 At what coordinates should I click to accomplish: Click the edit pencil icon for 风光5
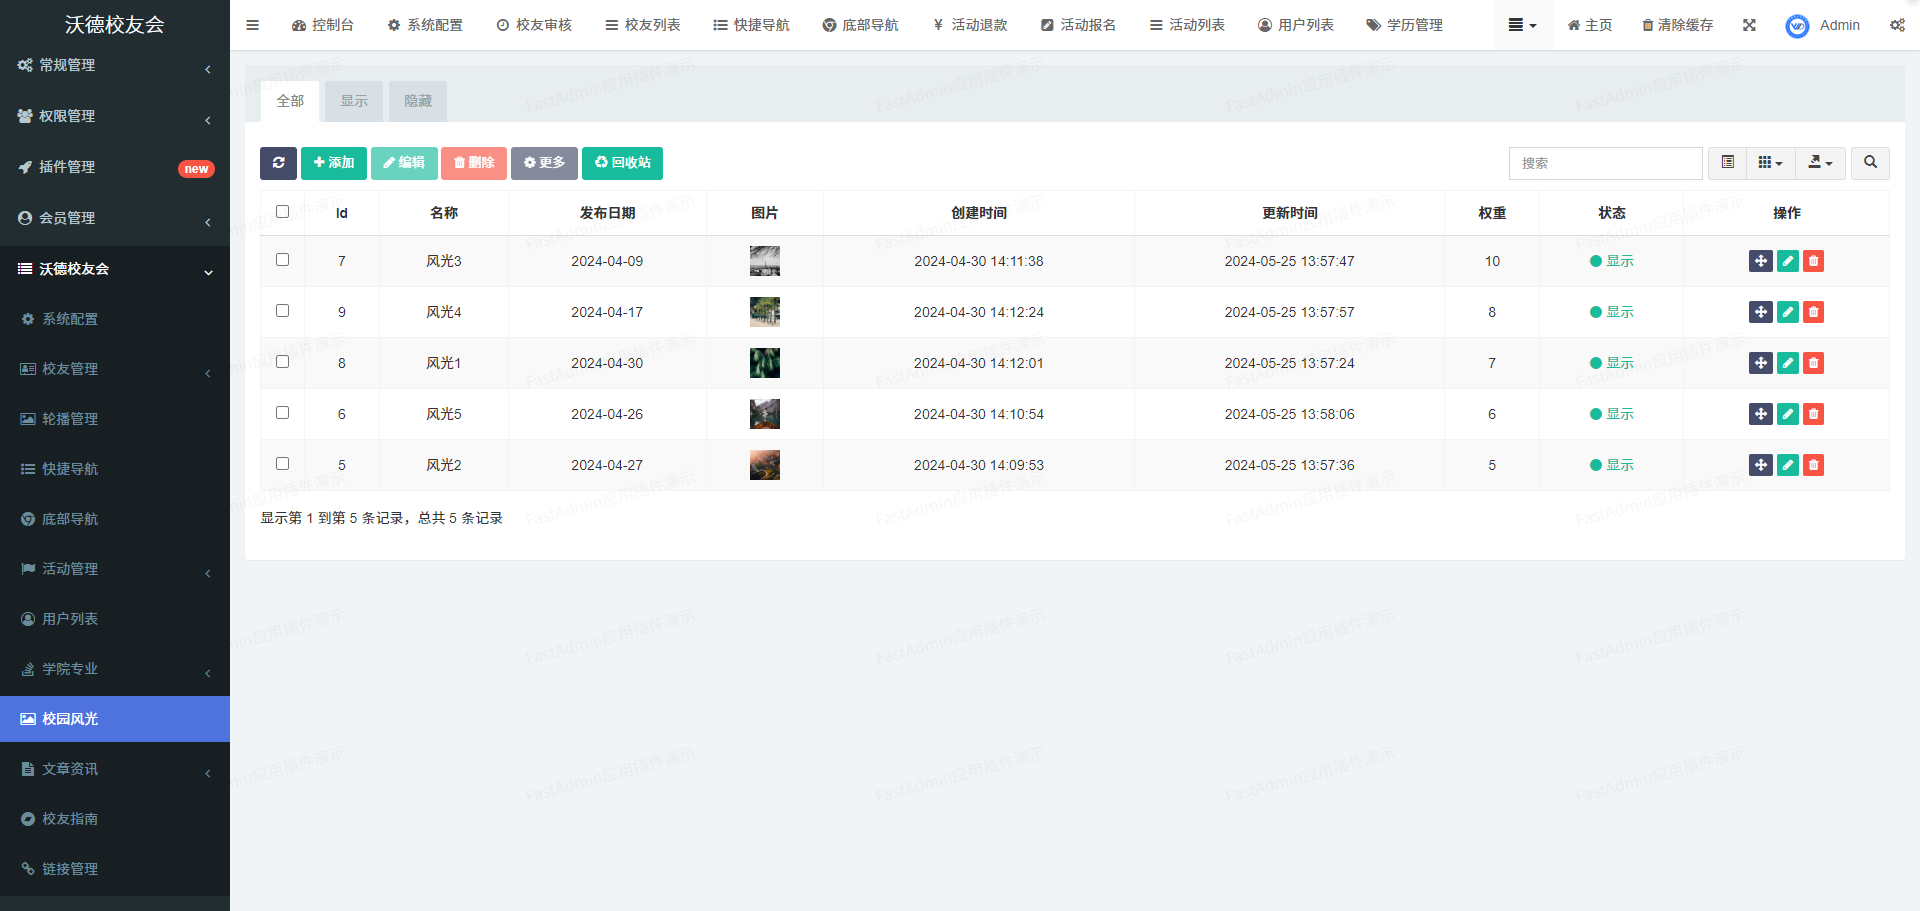[1788, 414]
